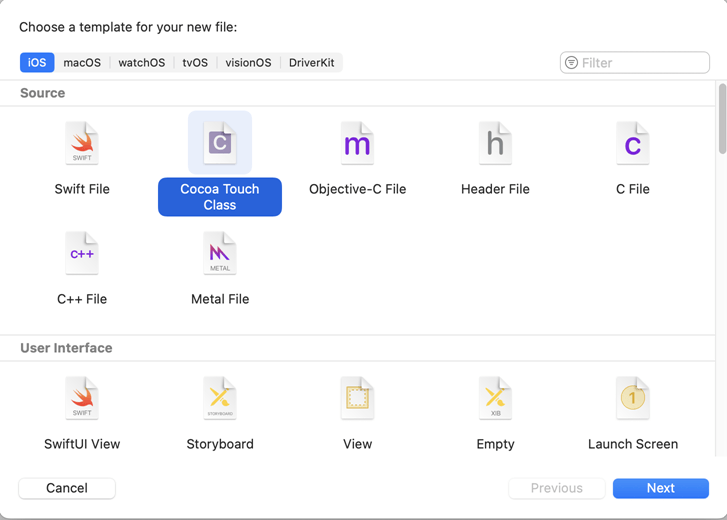Pick the Objective-C File template icon
Viewport: 727px width, 520px height.
click(357, 144)
